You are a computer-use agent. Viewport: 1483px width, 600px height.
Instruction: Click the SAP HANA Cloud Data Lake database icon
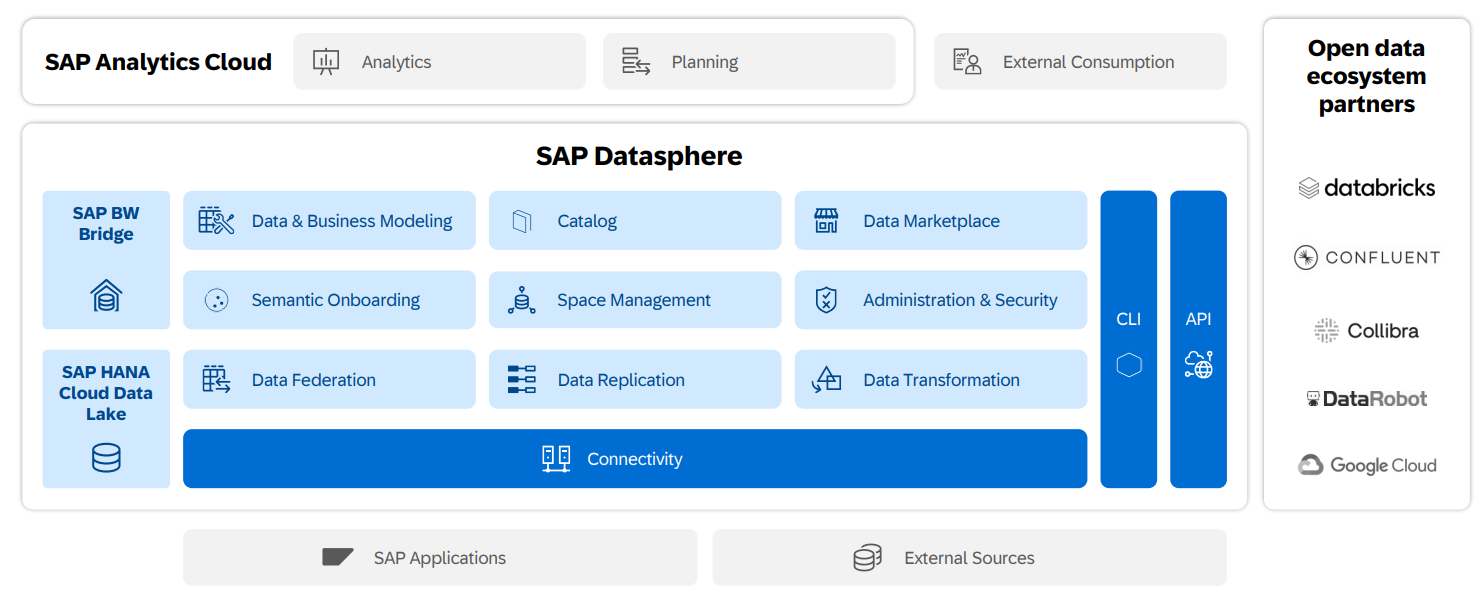106,458
